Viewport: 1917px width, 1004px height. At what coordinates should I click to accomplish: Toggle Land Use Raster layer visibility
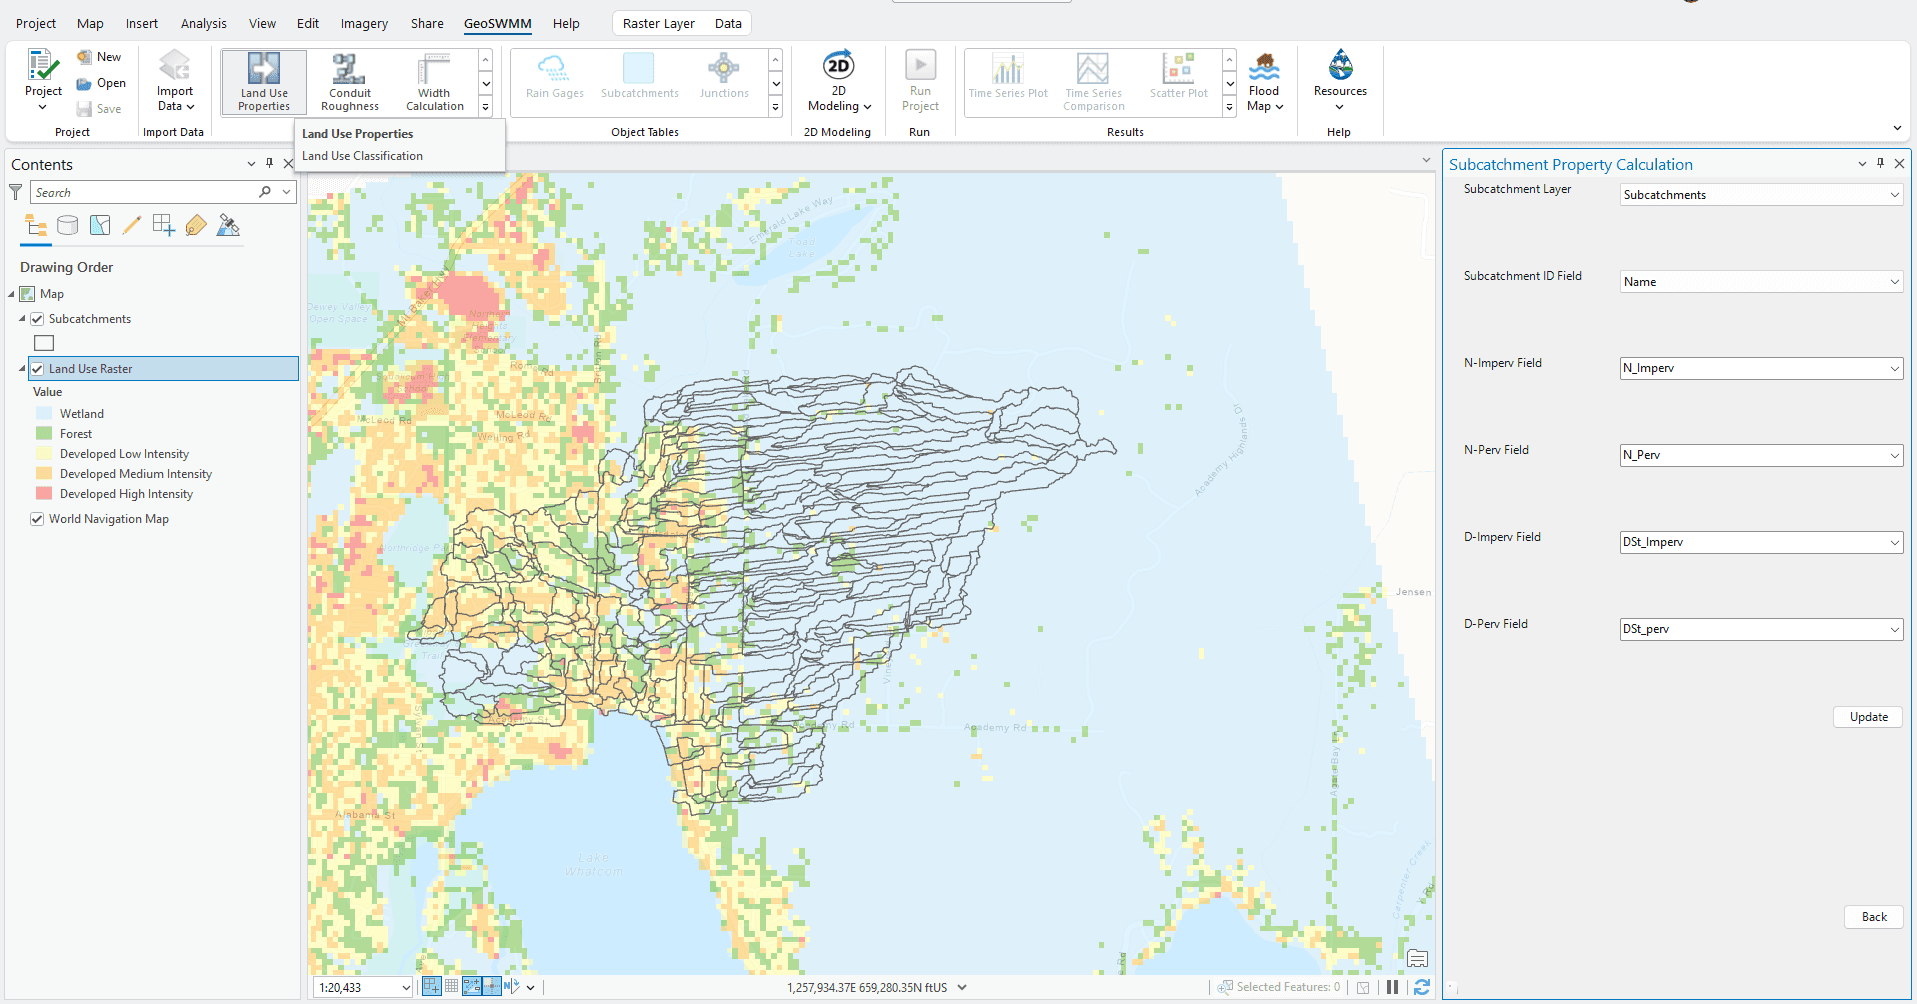click(37, 369)
